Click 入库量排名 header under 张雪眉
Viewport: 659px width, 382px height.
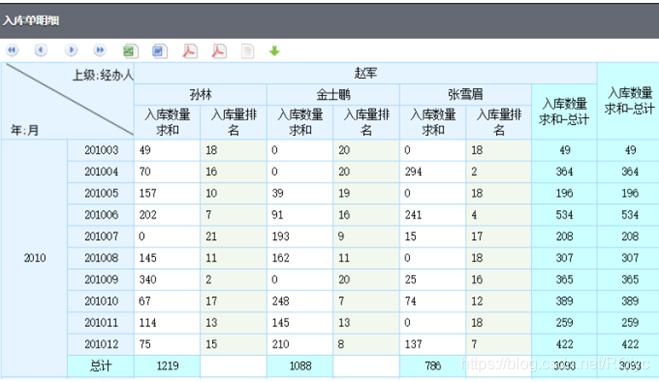click(x=499, y=122)
